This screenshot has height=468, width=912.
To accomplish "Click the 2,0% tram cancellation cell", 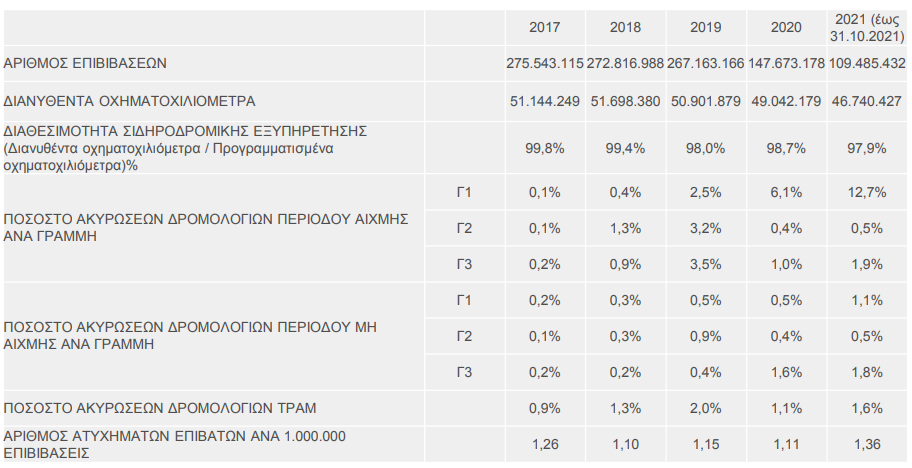I will [705, 408].
